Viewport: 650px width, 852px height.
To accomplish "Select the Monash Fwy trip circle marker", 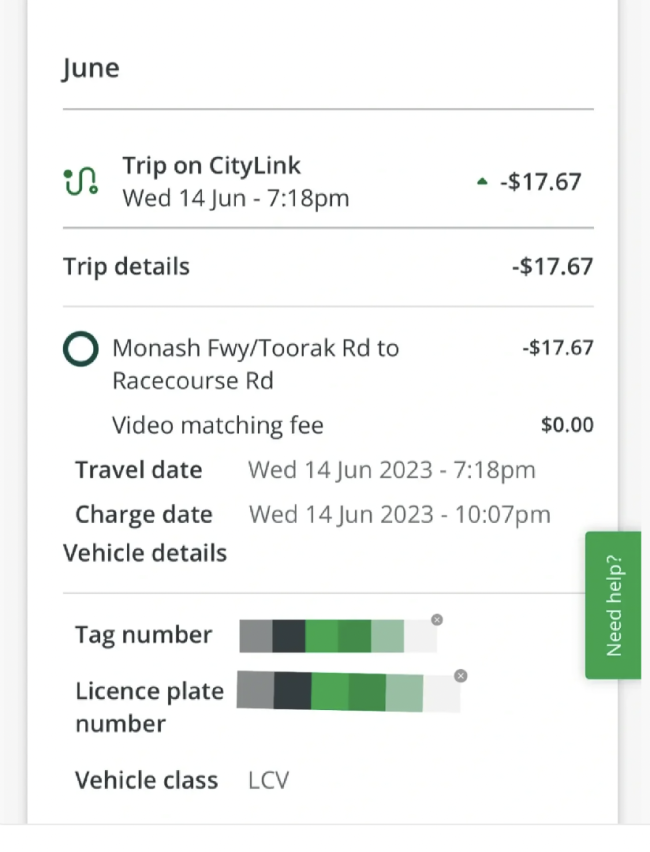I will (x=81, y=349).
